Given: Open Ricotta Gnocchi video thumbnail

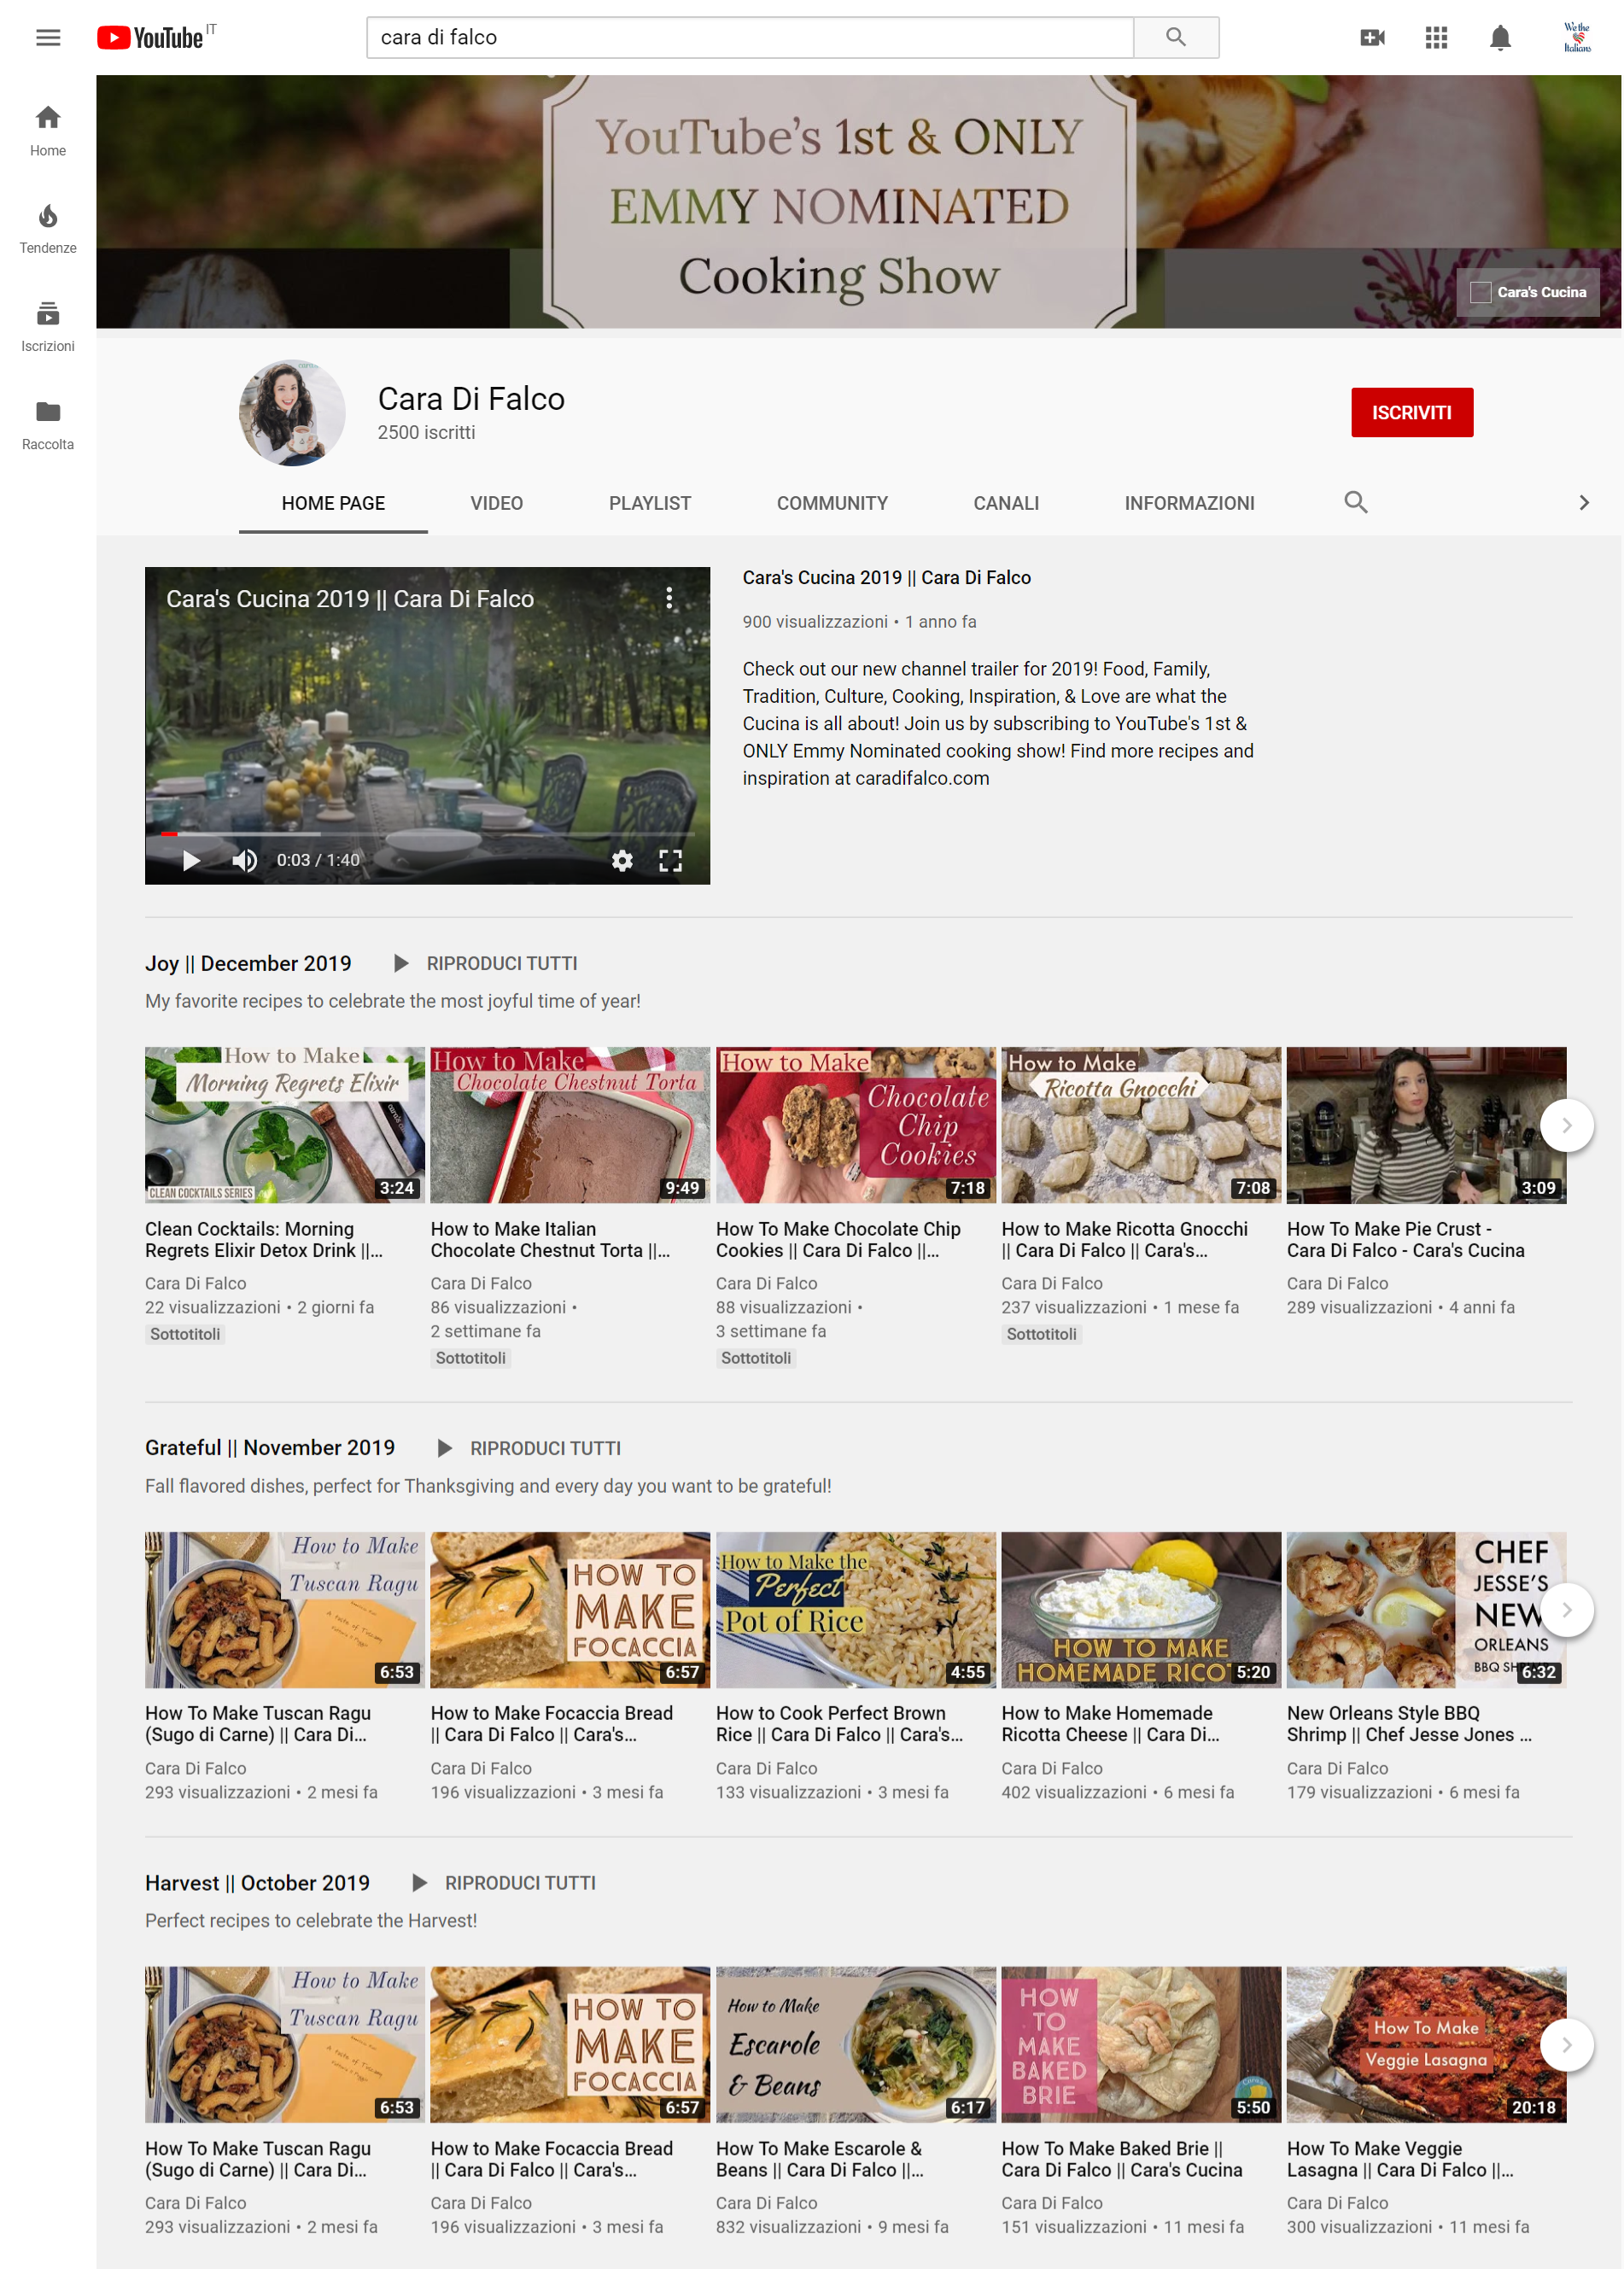Looking at the screenshot, I should click(1141, 1125).
